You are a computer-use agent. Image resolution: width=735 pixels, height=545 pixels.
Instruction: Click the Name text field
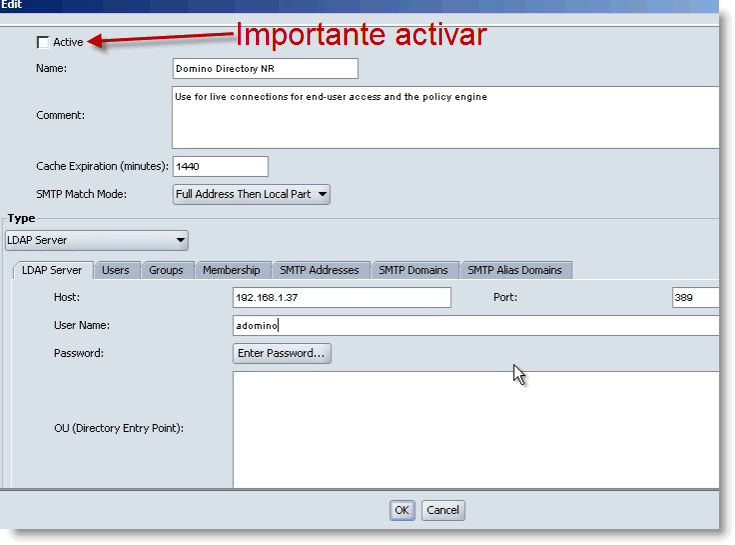pos(265,69)
